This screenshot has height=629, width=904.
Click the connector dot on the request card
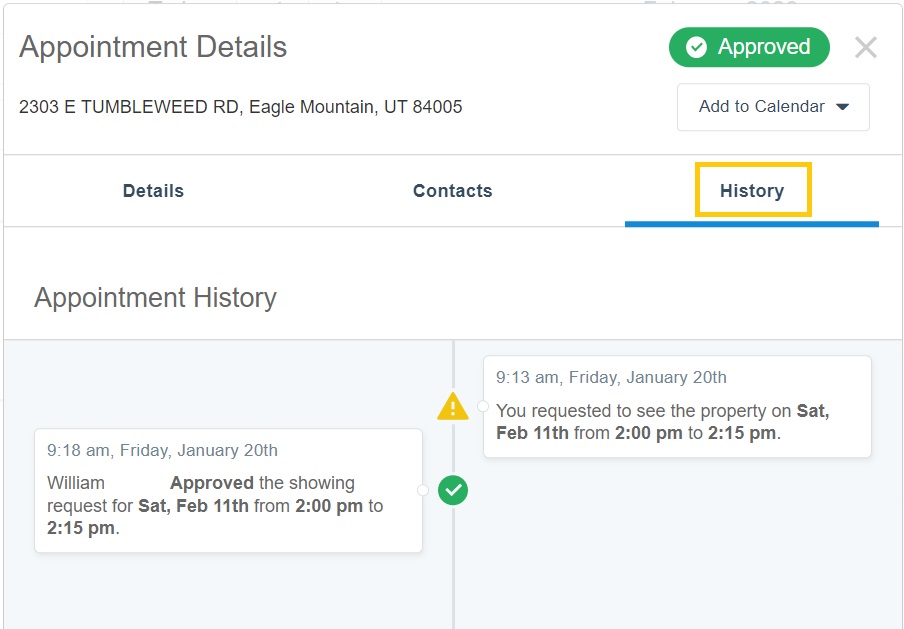point(483,406)
